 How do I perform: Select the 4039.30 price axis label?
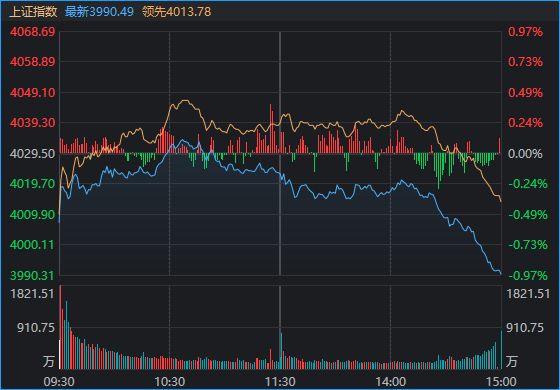33,123
